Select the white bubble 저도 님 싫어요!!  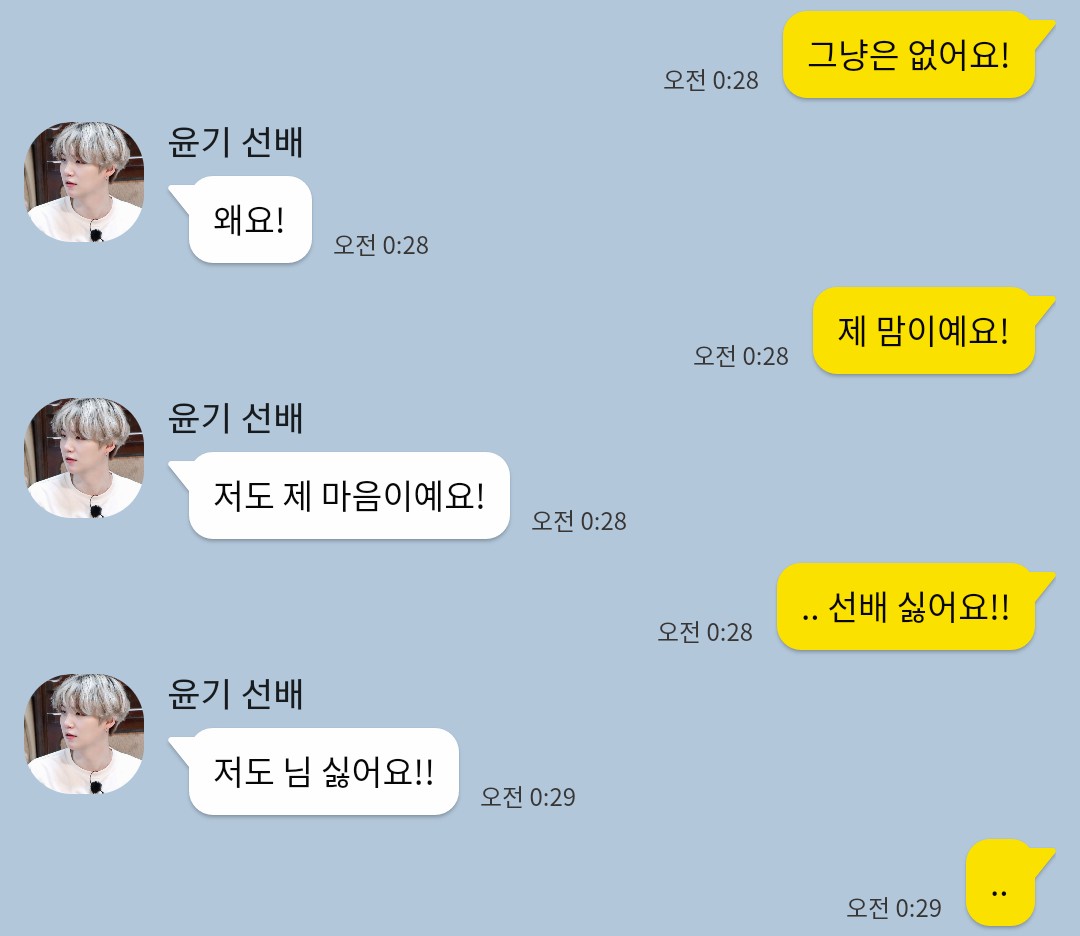click(x=315, y=771)
